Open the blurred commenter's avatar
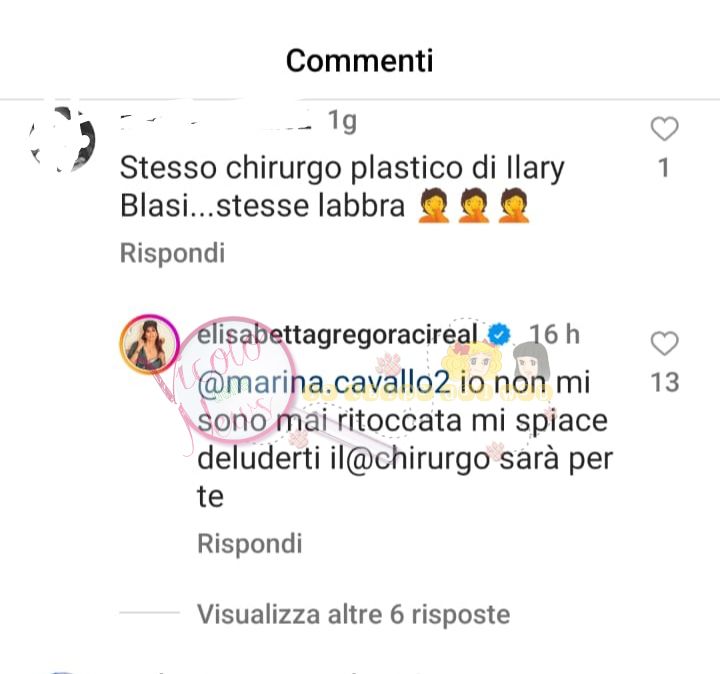720x674 pixels. [62, 139]
